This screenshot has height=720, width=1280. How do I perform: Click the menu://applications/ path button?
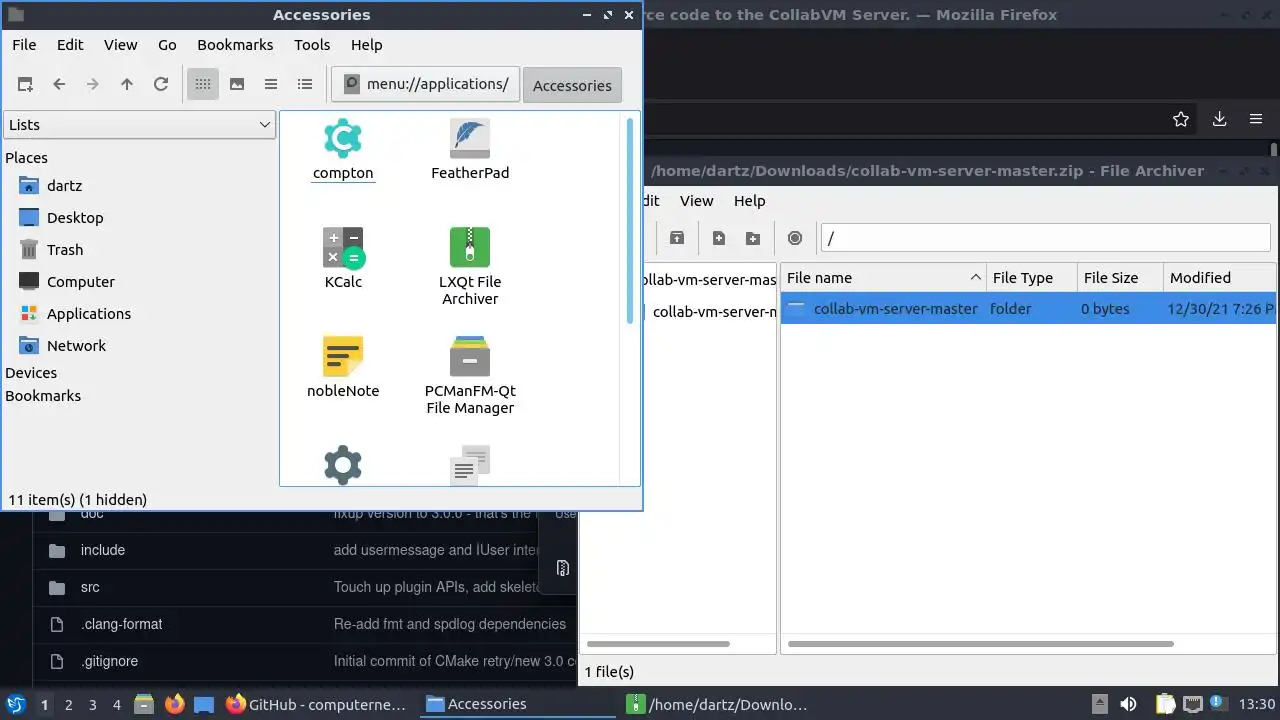(426, 84)
